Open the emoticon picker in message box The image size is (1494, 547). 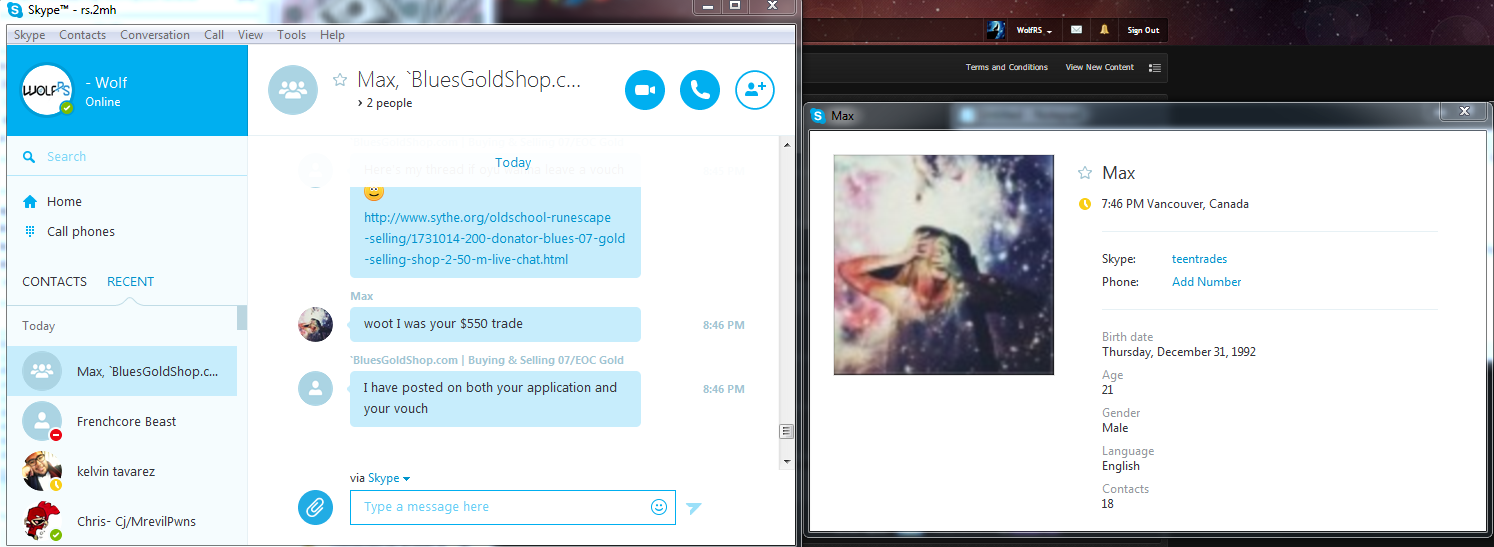tap(659, 507)
